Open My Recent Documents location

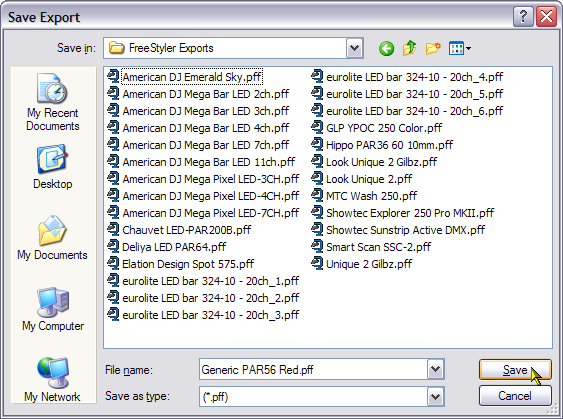pos(53,102)
